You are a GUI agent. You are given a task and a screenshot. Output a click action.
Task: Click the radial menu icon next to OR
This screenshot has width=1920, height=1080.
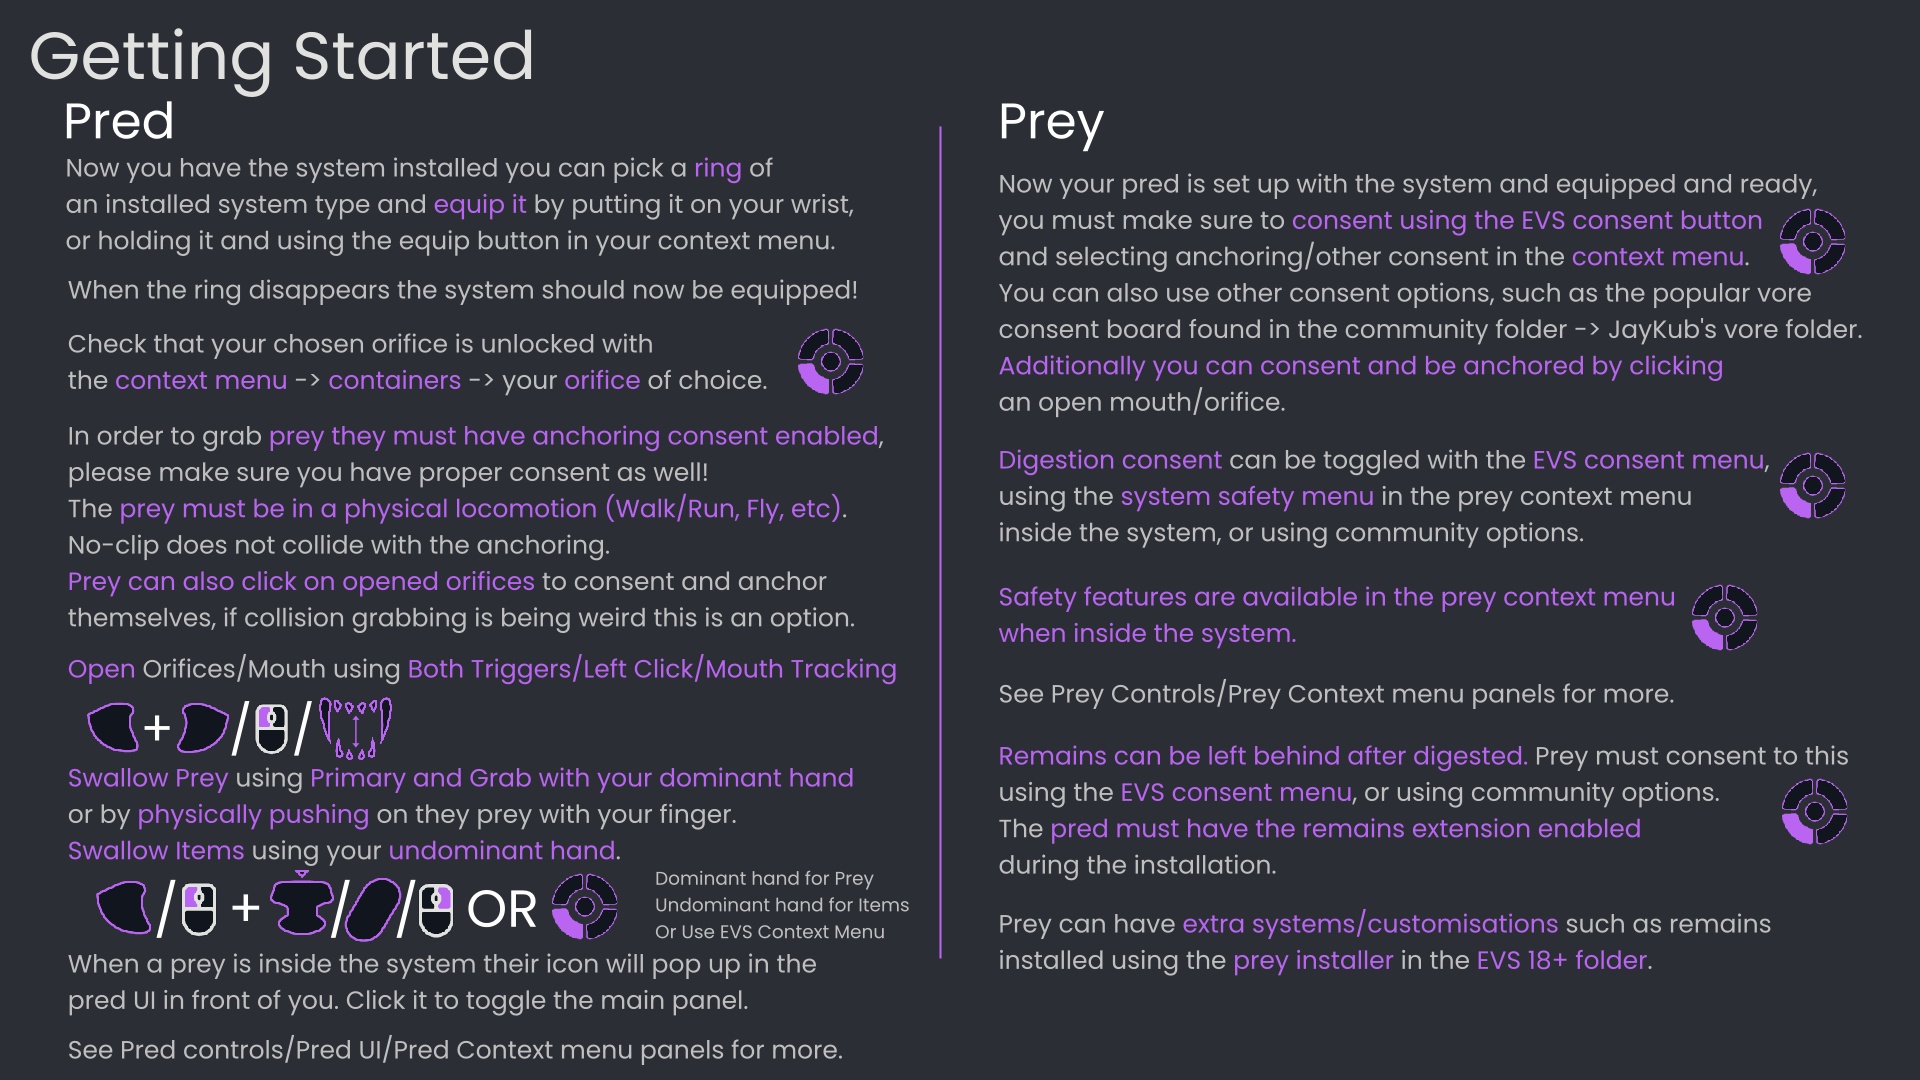coord(585,907)
